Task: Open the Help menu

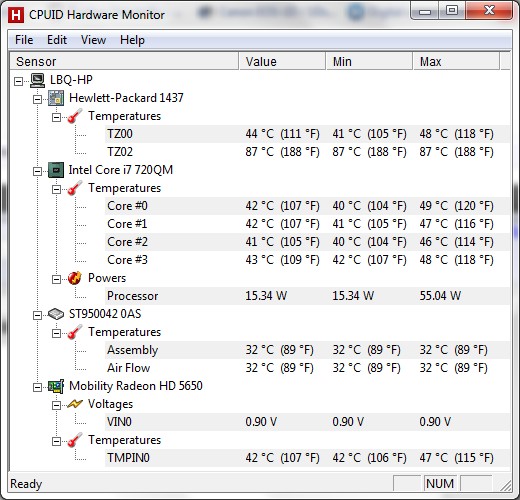Action: click(x=132, y=40)
